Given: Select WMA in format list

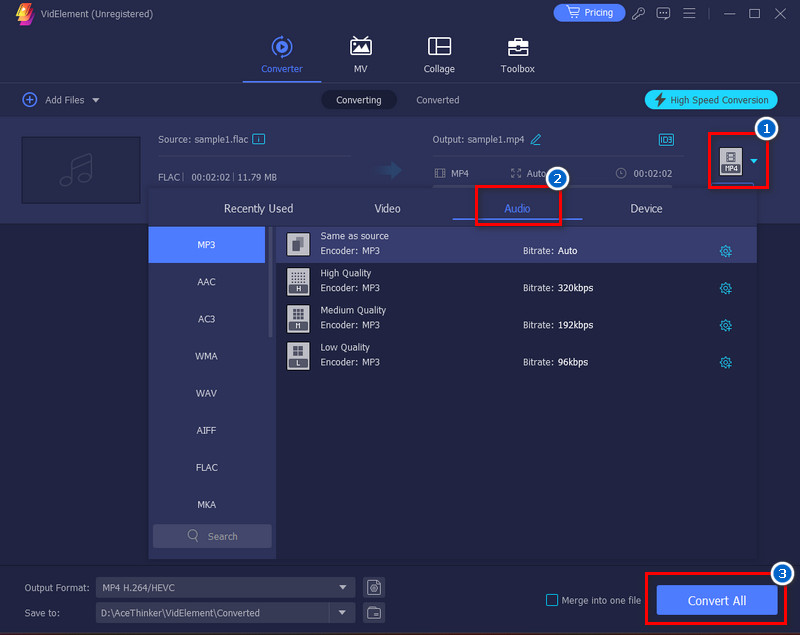Looking at the screenshot, I should (x=207, y=356).
